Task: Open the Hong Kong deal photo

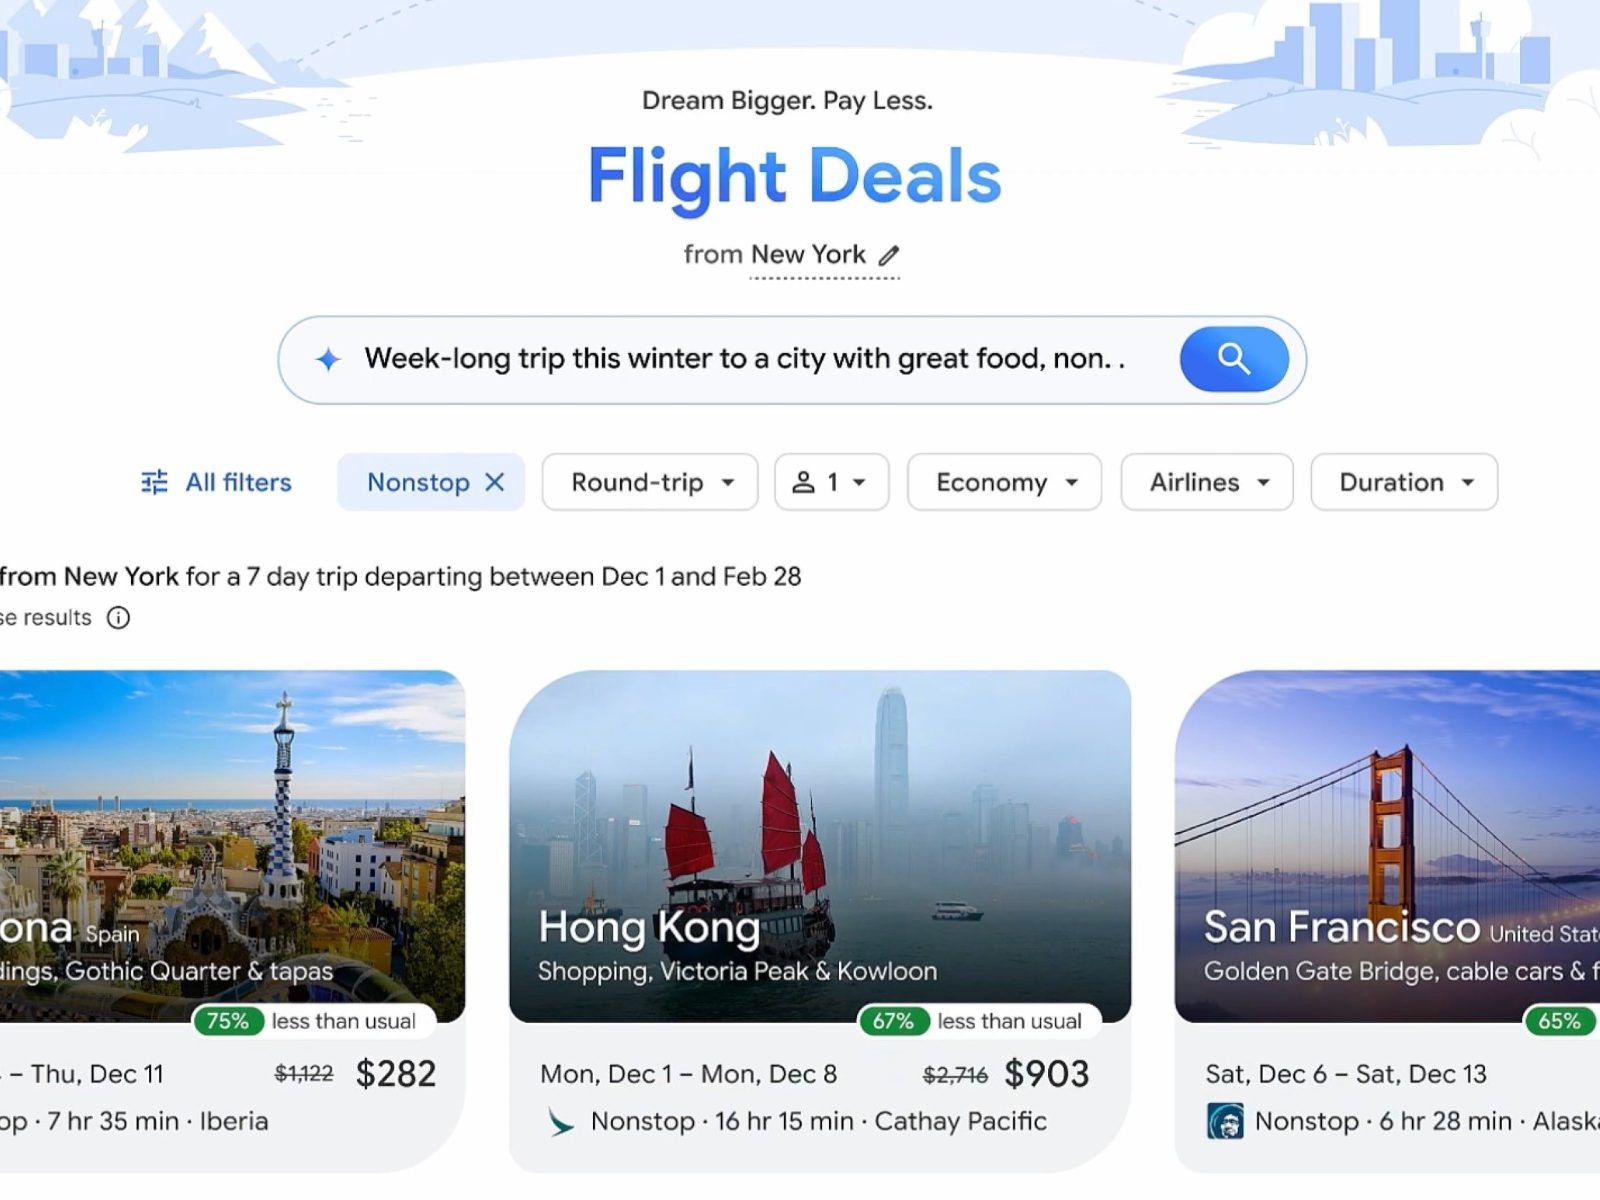Action: [820, 846]
